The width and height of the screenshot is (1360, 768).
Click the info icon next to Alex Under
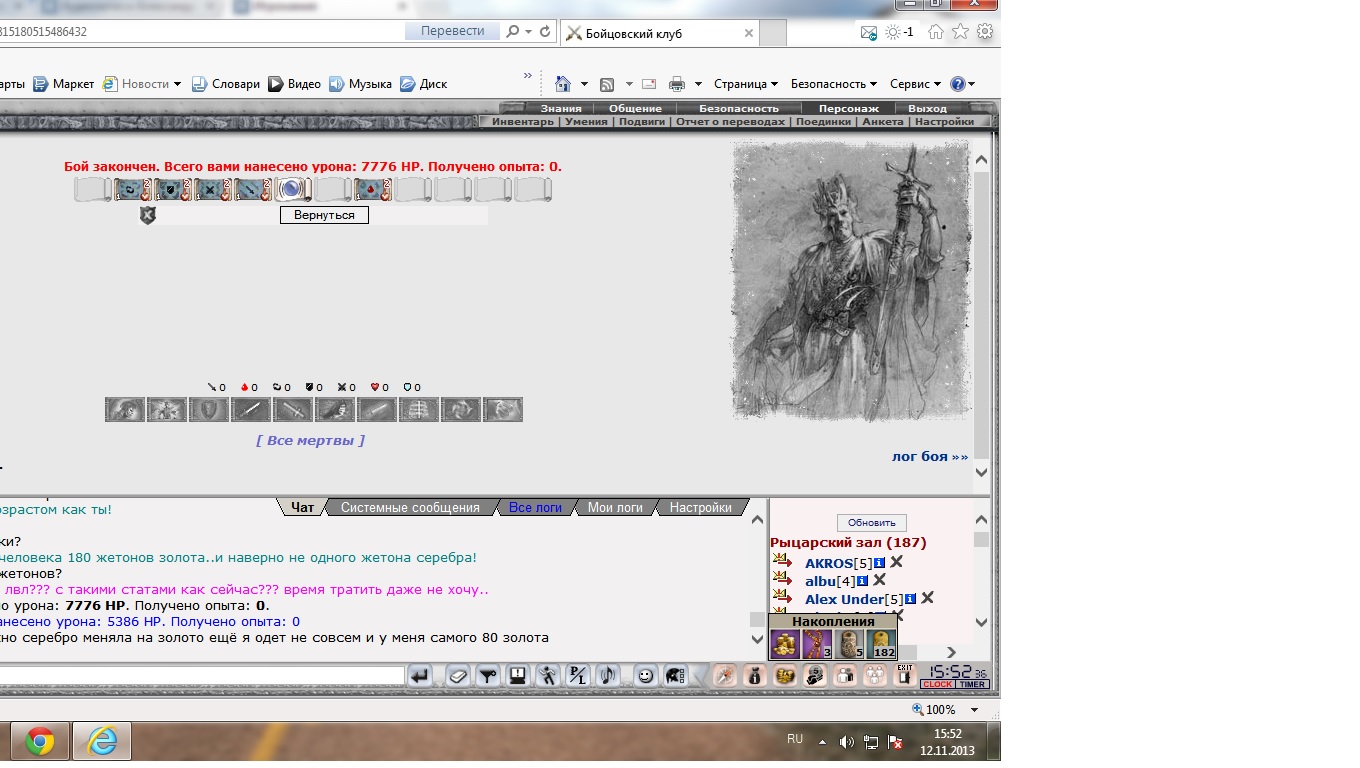pos(910,599)
